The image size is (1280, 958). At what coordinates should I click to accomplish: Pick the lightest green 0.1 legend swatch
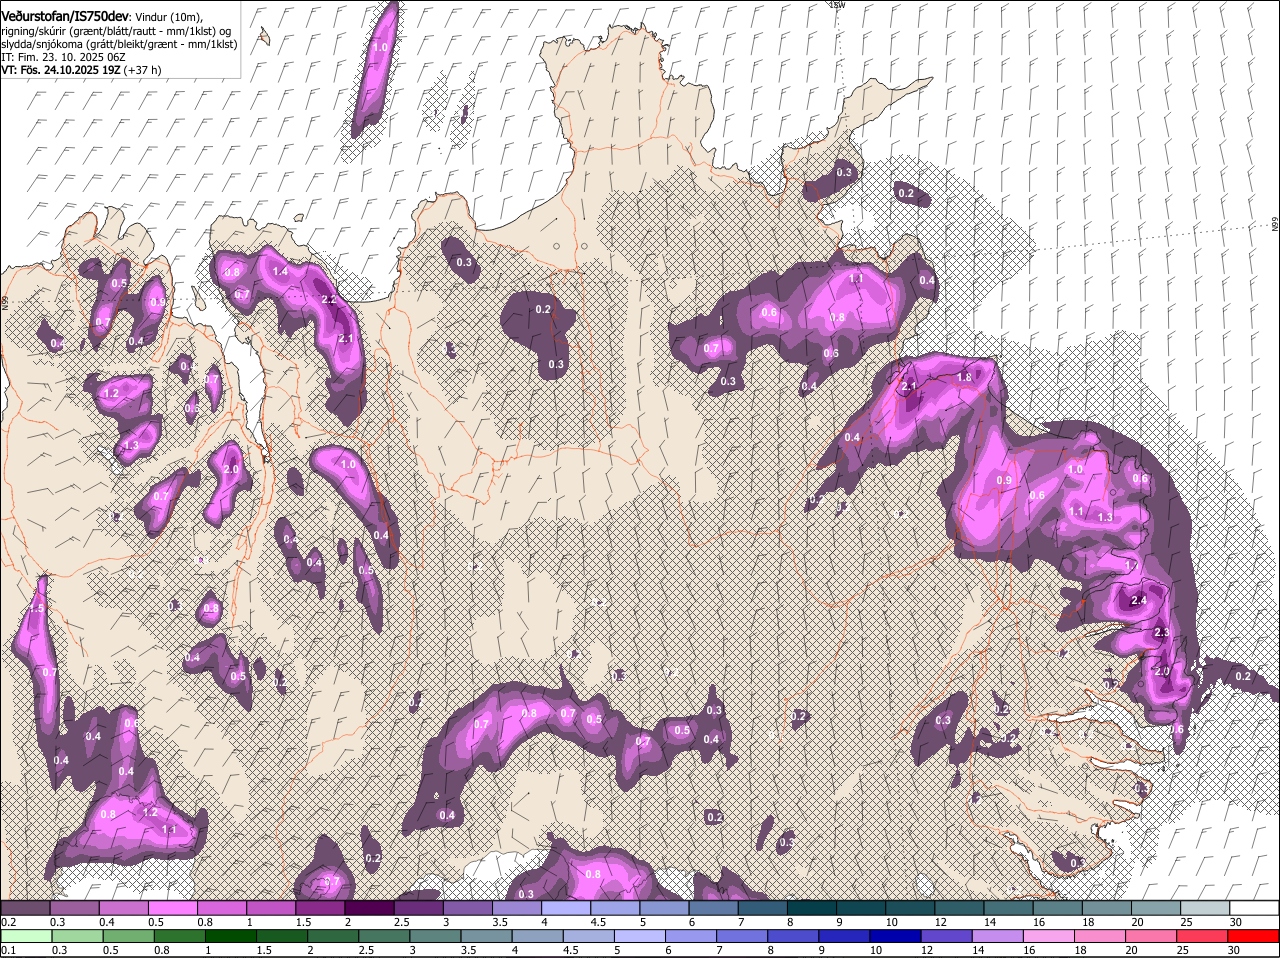coord(26,936)
